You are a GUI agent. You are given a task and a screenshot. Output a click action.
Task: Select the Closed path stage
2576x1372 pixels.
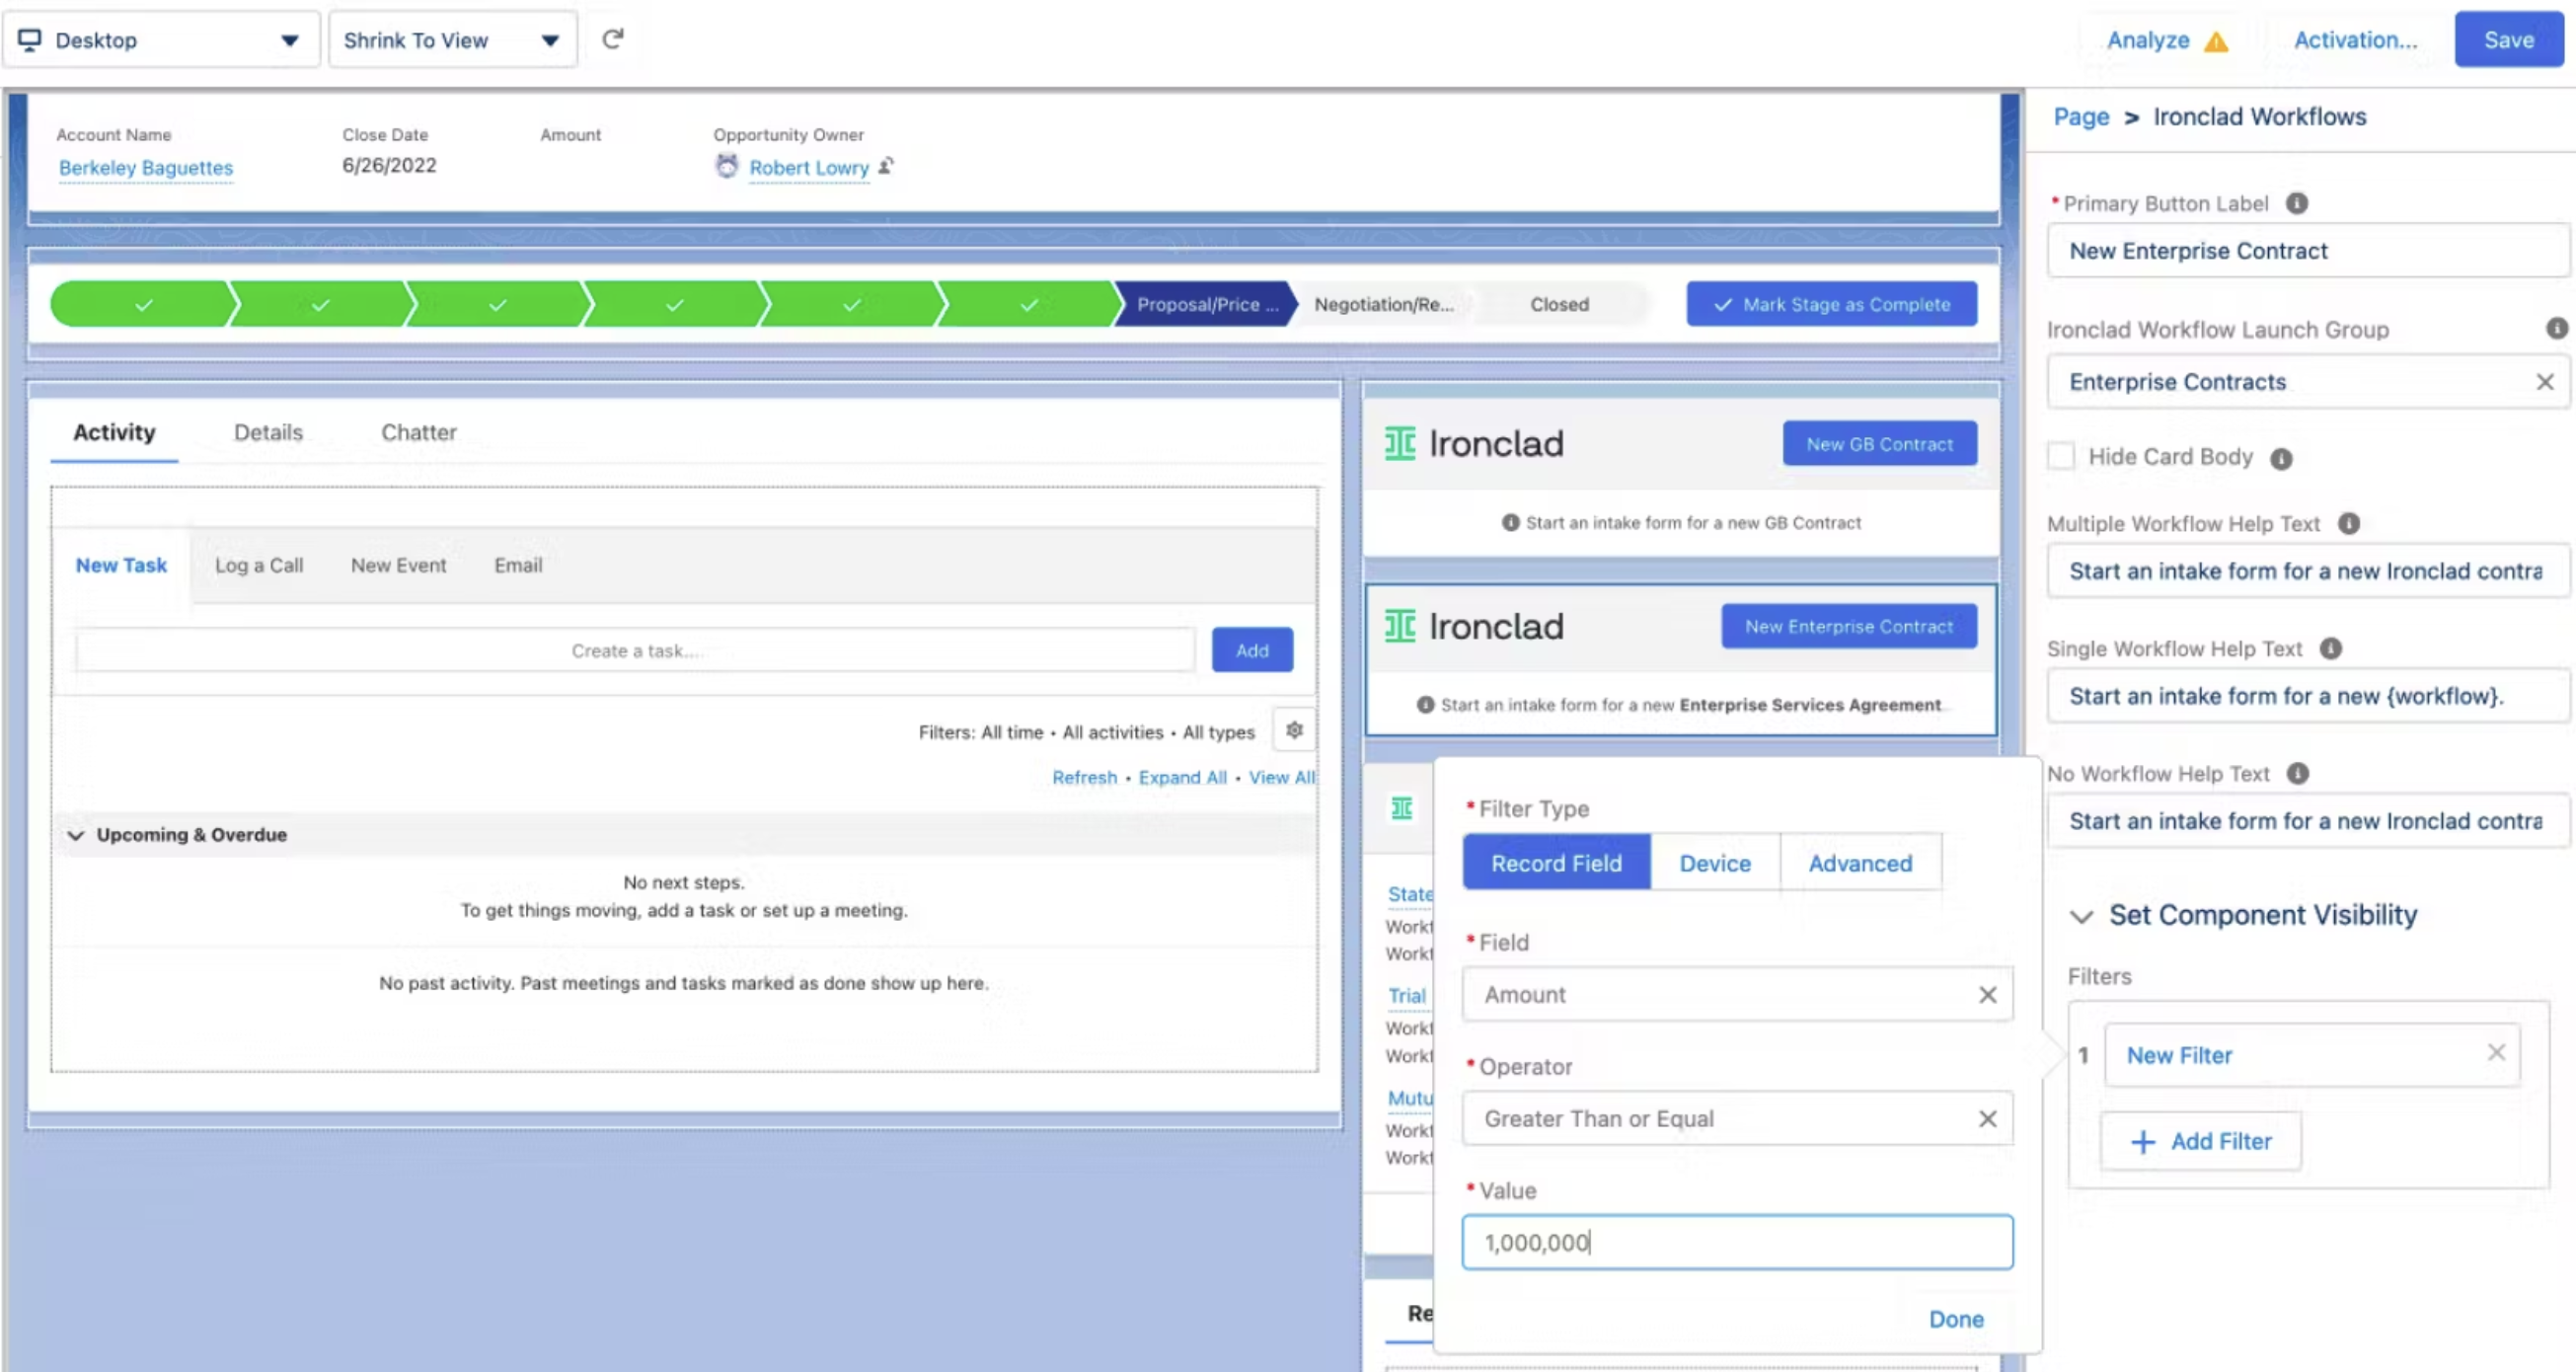(1559, 305)
